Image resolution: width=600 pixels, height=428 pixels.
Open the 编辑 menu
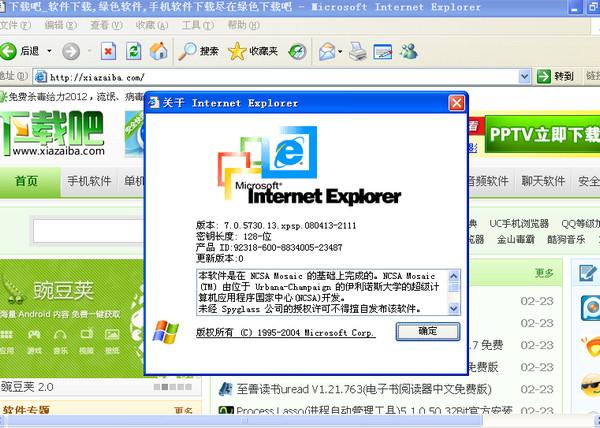[60, 26]
